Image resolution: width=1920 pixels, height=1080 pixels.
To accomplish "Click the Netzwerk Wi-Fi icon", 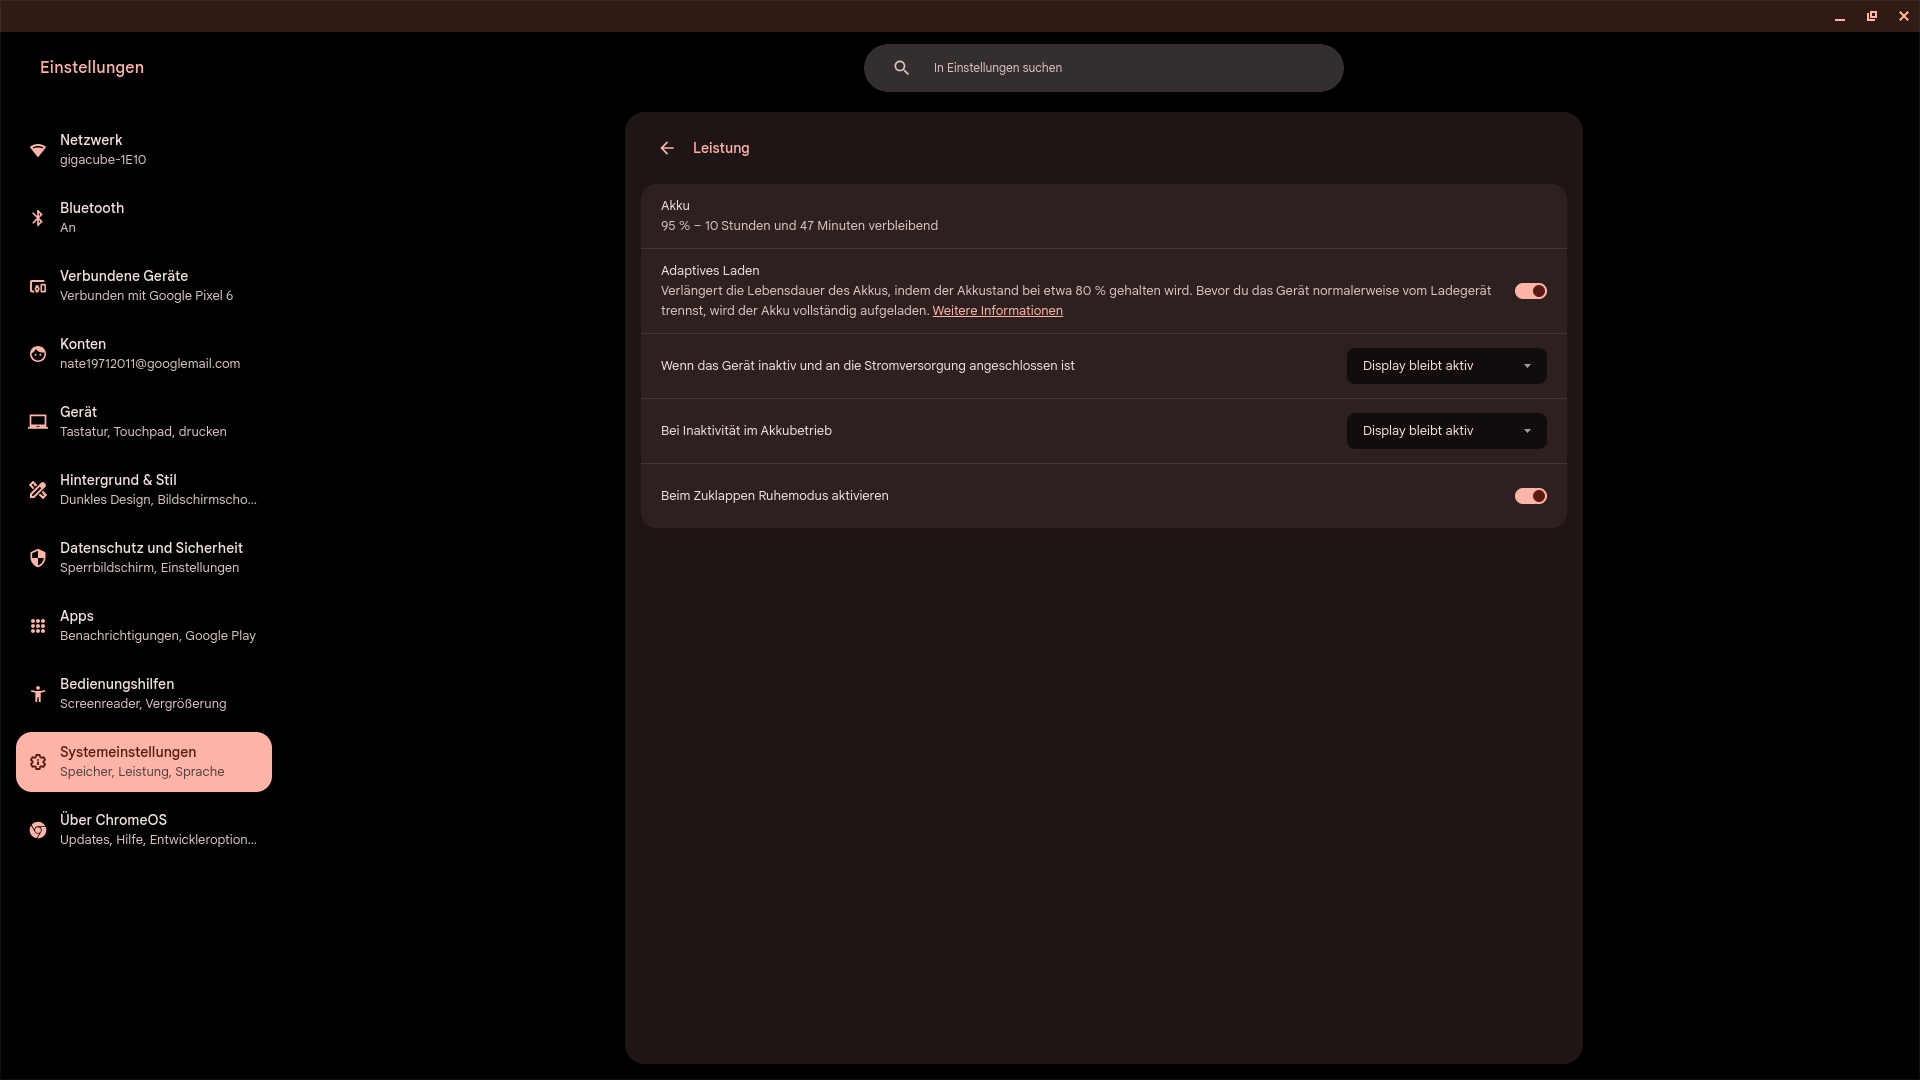I will [x=38, y=150].
